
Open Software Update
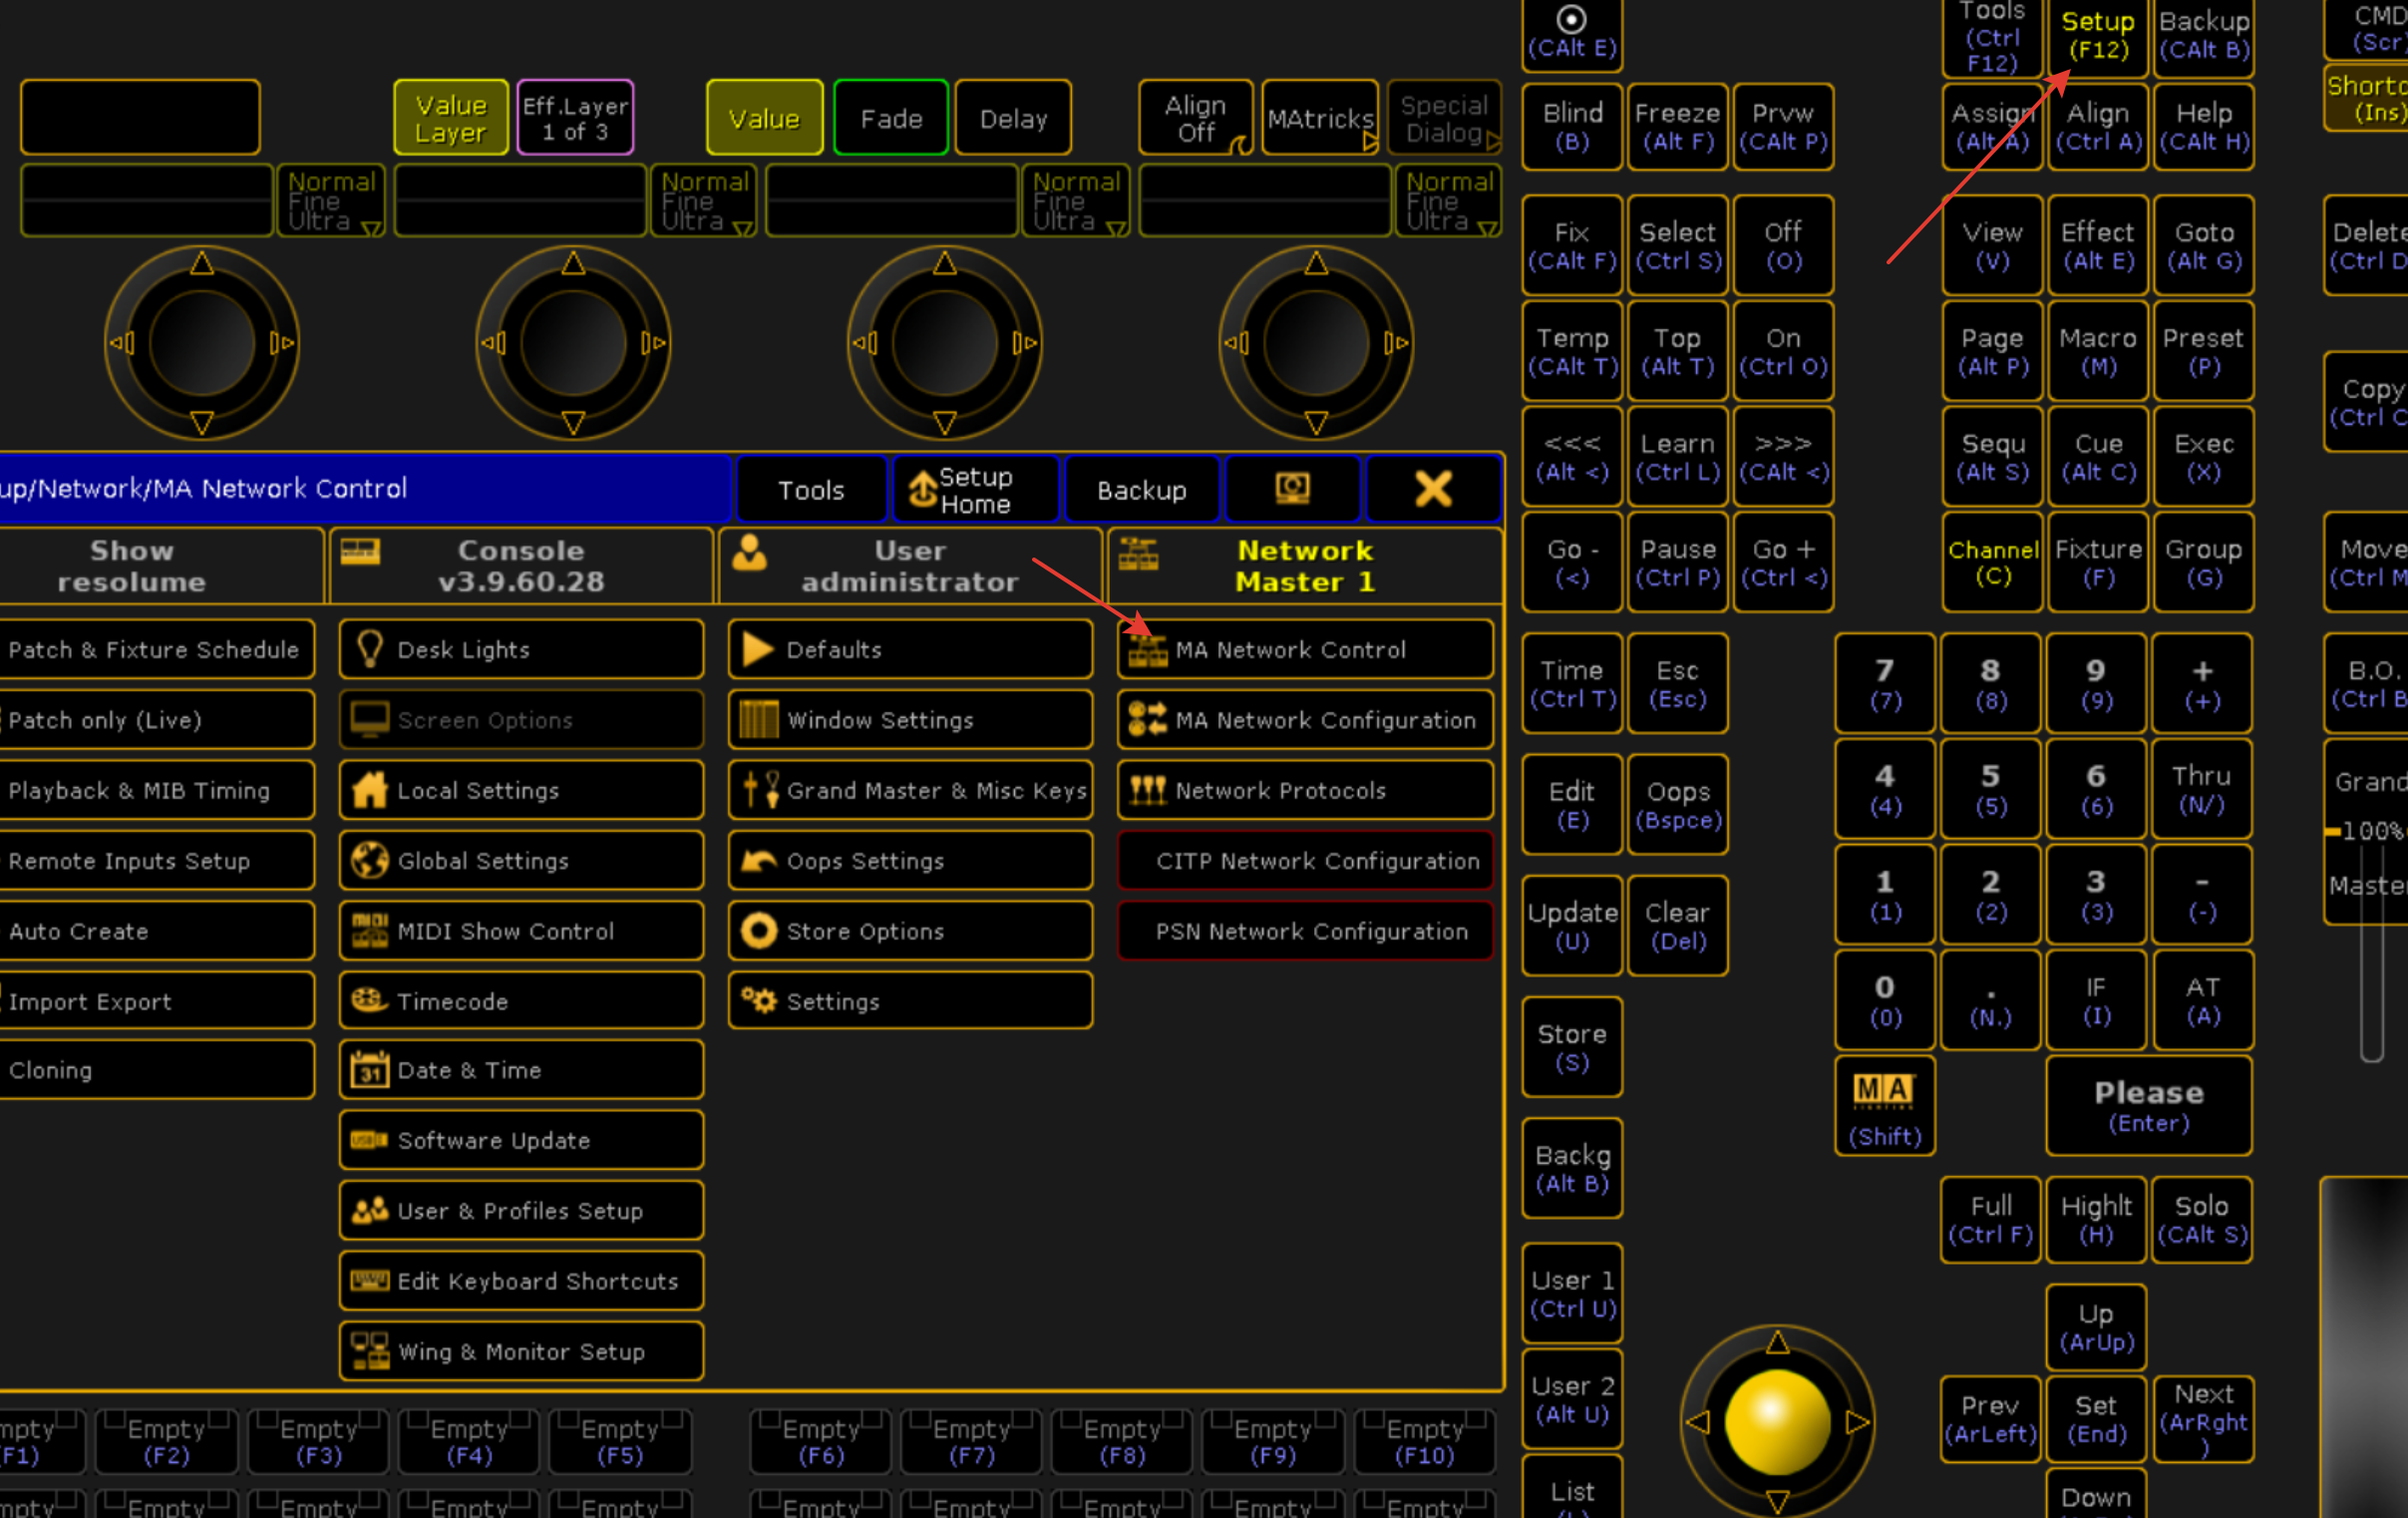coord(521,1140)
